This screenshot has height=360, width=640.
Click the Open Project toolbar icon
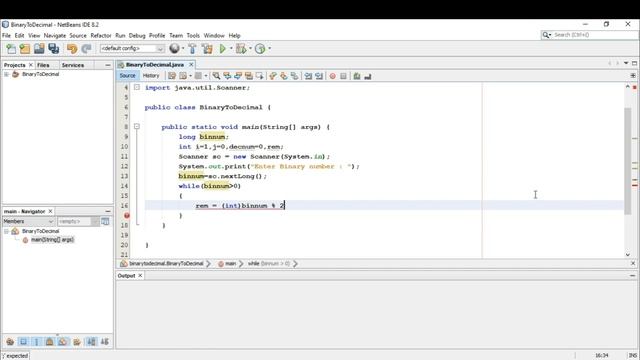point(39,49)
